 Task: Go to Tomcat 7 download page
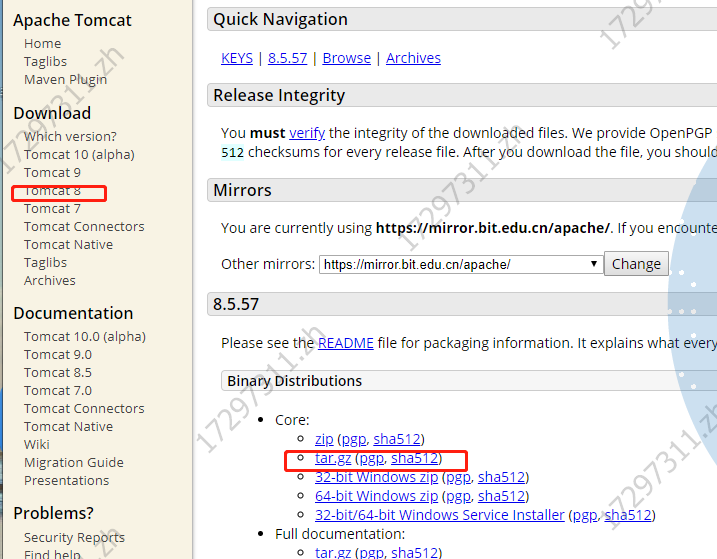pyautogui.click(x=52, y=209)
